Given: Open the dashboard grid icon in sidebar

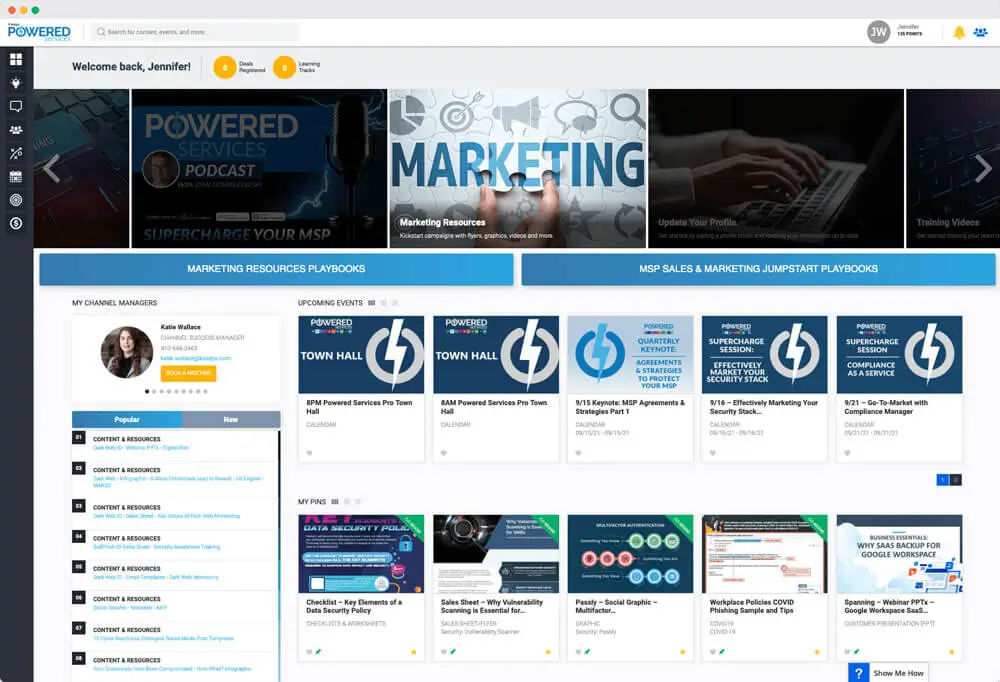Looking at the screenshot, I should [x=16, y=60].
